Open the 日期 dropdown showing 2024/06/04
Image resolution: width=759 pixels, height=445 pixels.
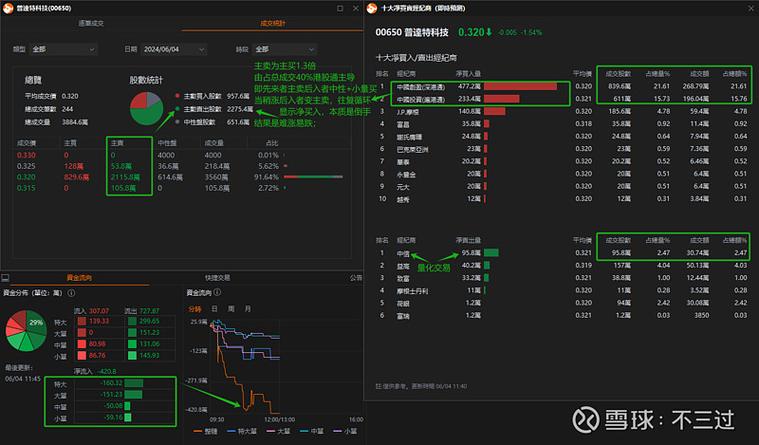pos(174,49)
